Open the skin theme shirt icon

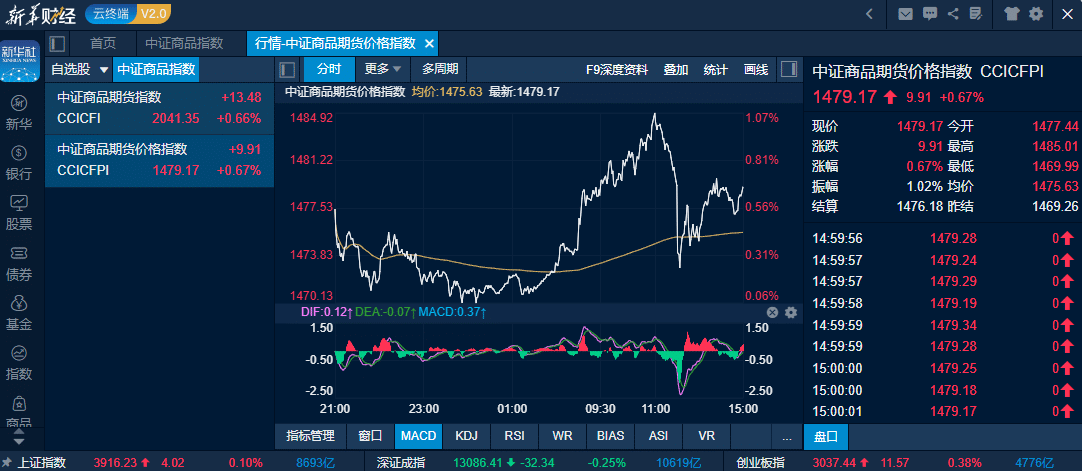click(x=1011, y=14)
